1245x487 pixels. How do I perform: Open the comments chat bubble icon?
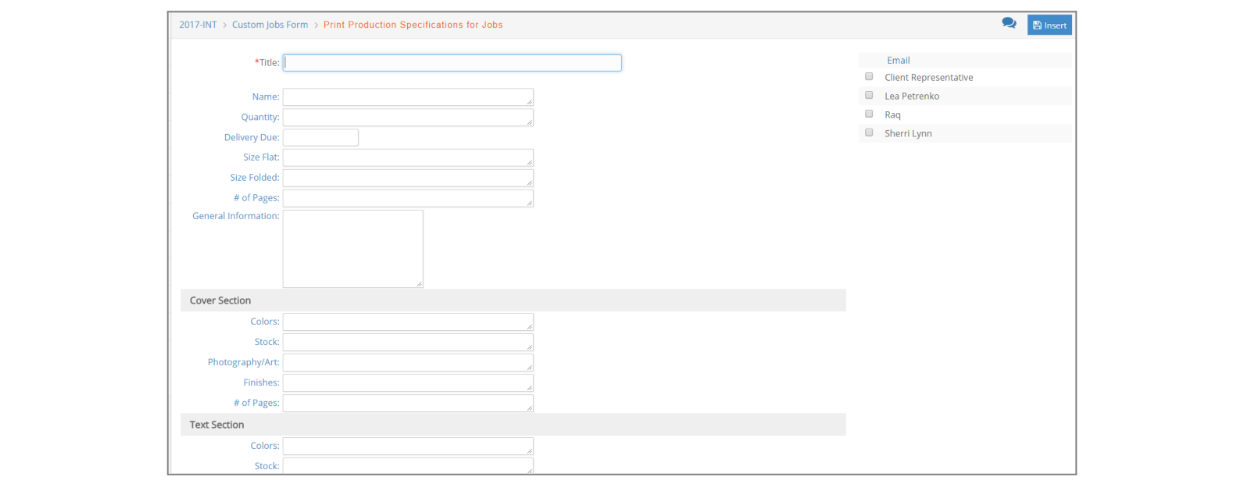pos(1009,23)
